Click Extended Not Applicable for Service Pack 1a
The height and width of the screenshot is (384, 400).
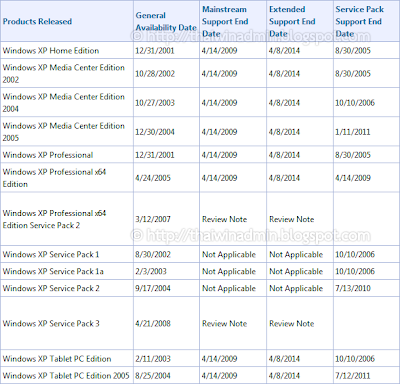point(296,272)
